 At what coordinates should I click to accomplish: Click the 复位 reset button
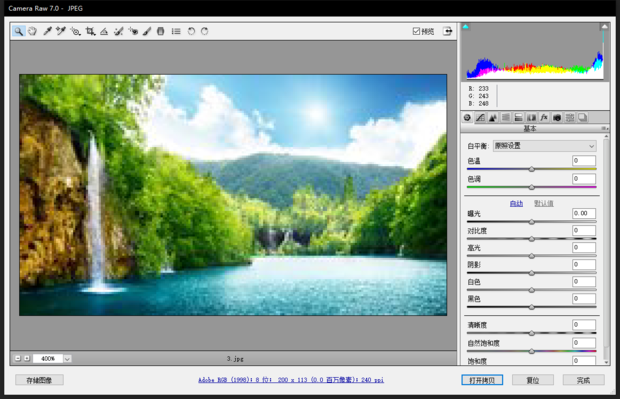tap(533, 380)
